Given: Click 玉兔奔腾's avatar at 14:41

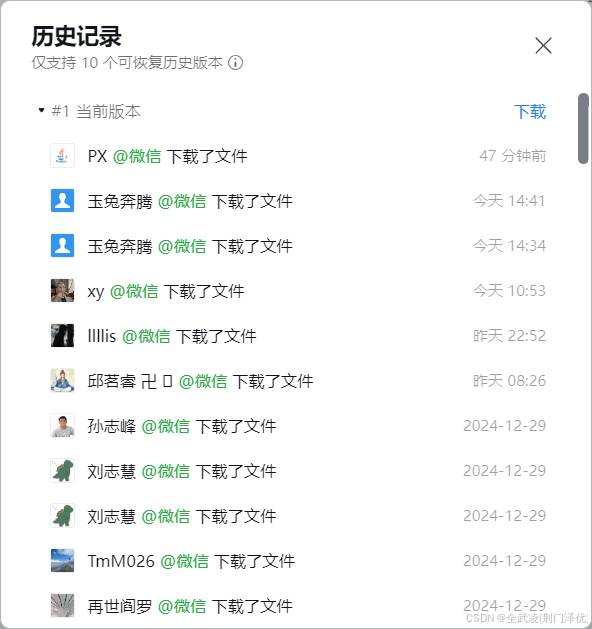Looking at the screenshot, I should pos(62,200).
